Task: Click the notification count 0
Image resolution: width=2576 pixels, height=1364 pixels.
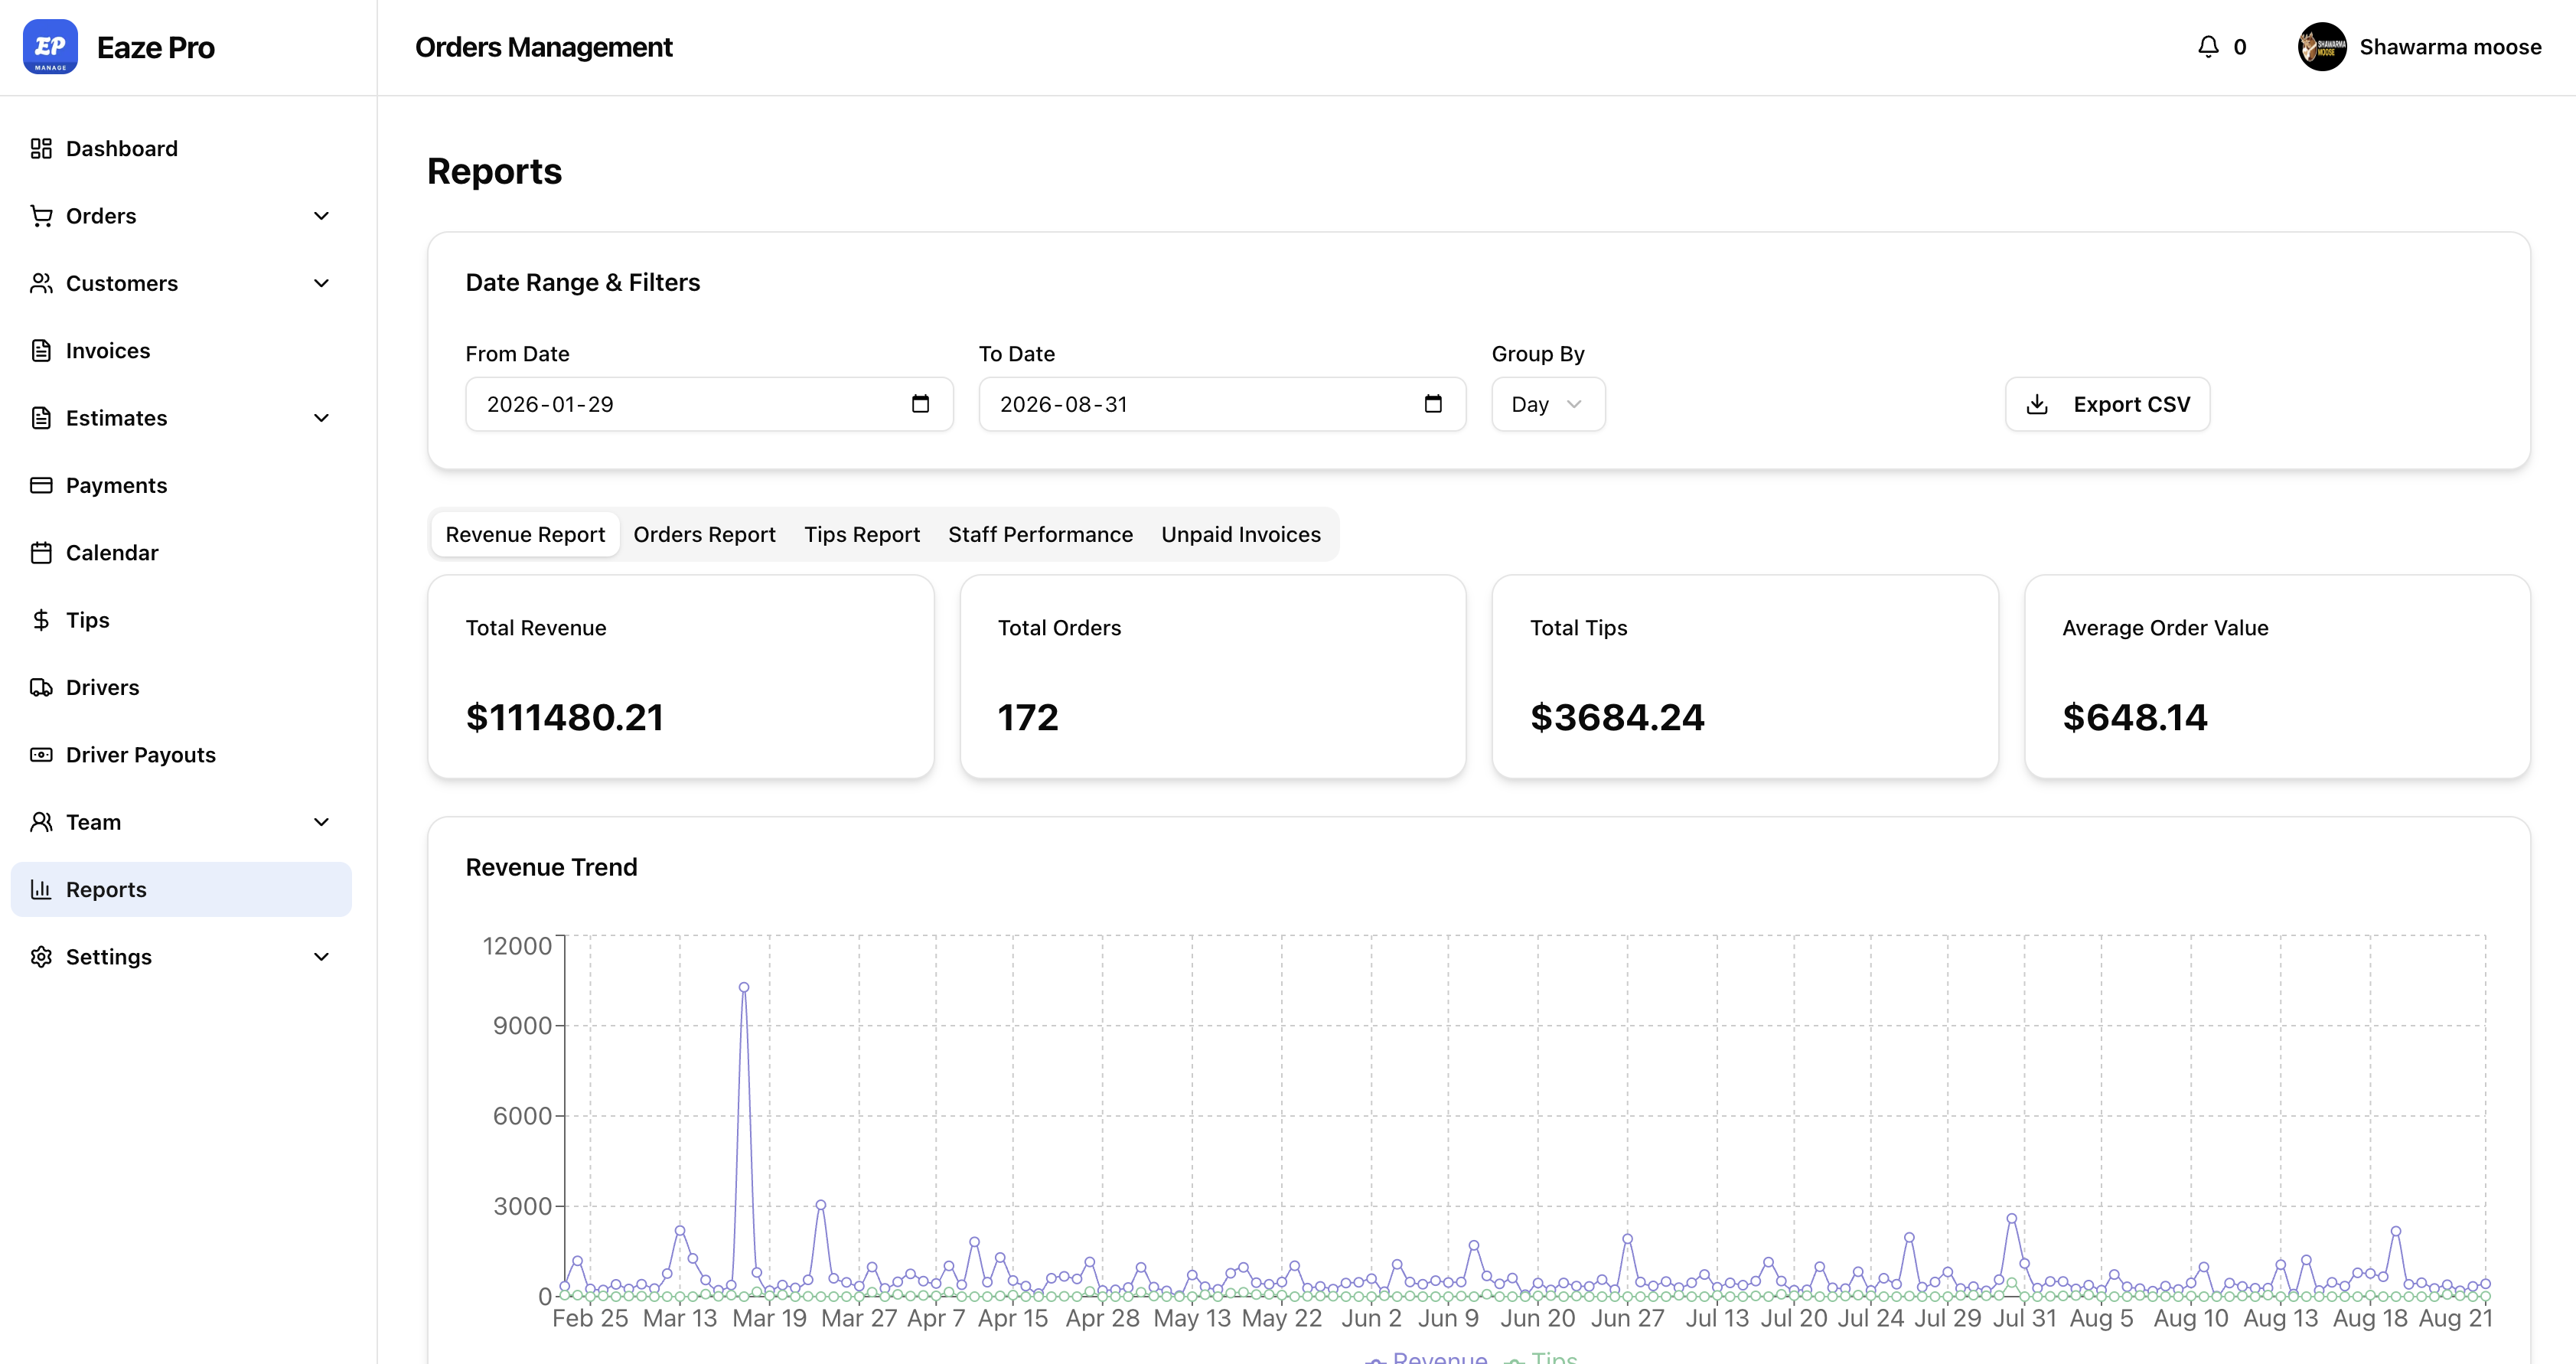Action: (x=2240, y=47)
